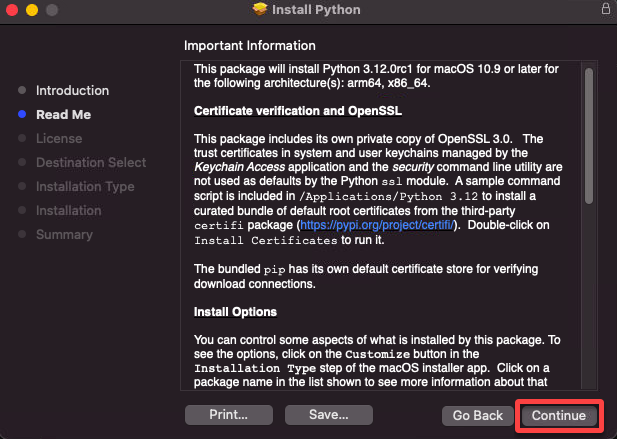Click the Install Options heading text
This screenshot has height=439, width=617.
point(235,312)
